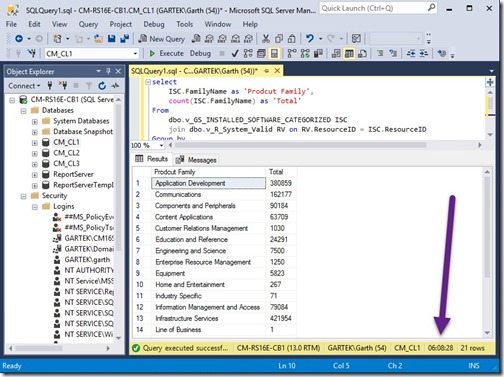
Task: Toggle IntelliSense Enabled in the toolbar
Action: [x=274, y=53]
